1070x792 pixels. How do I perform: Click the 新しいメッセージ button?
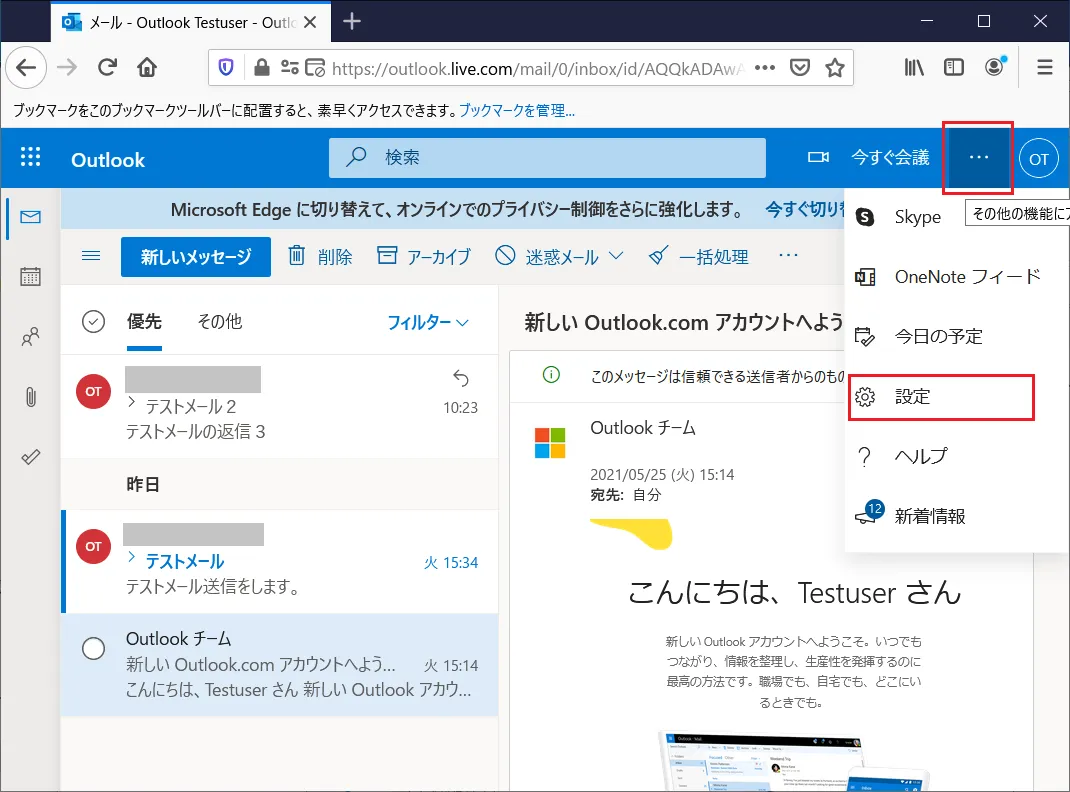click(x=196, y=256)
